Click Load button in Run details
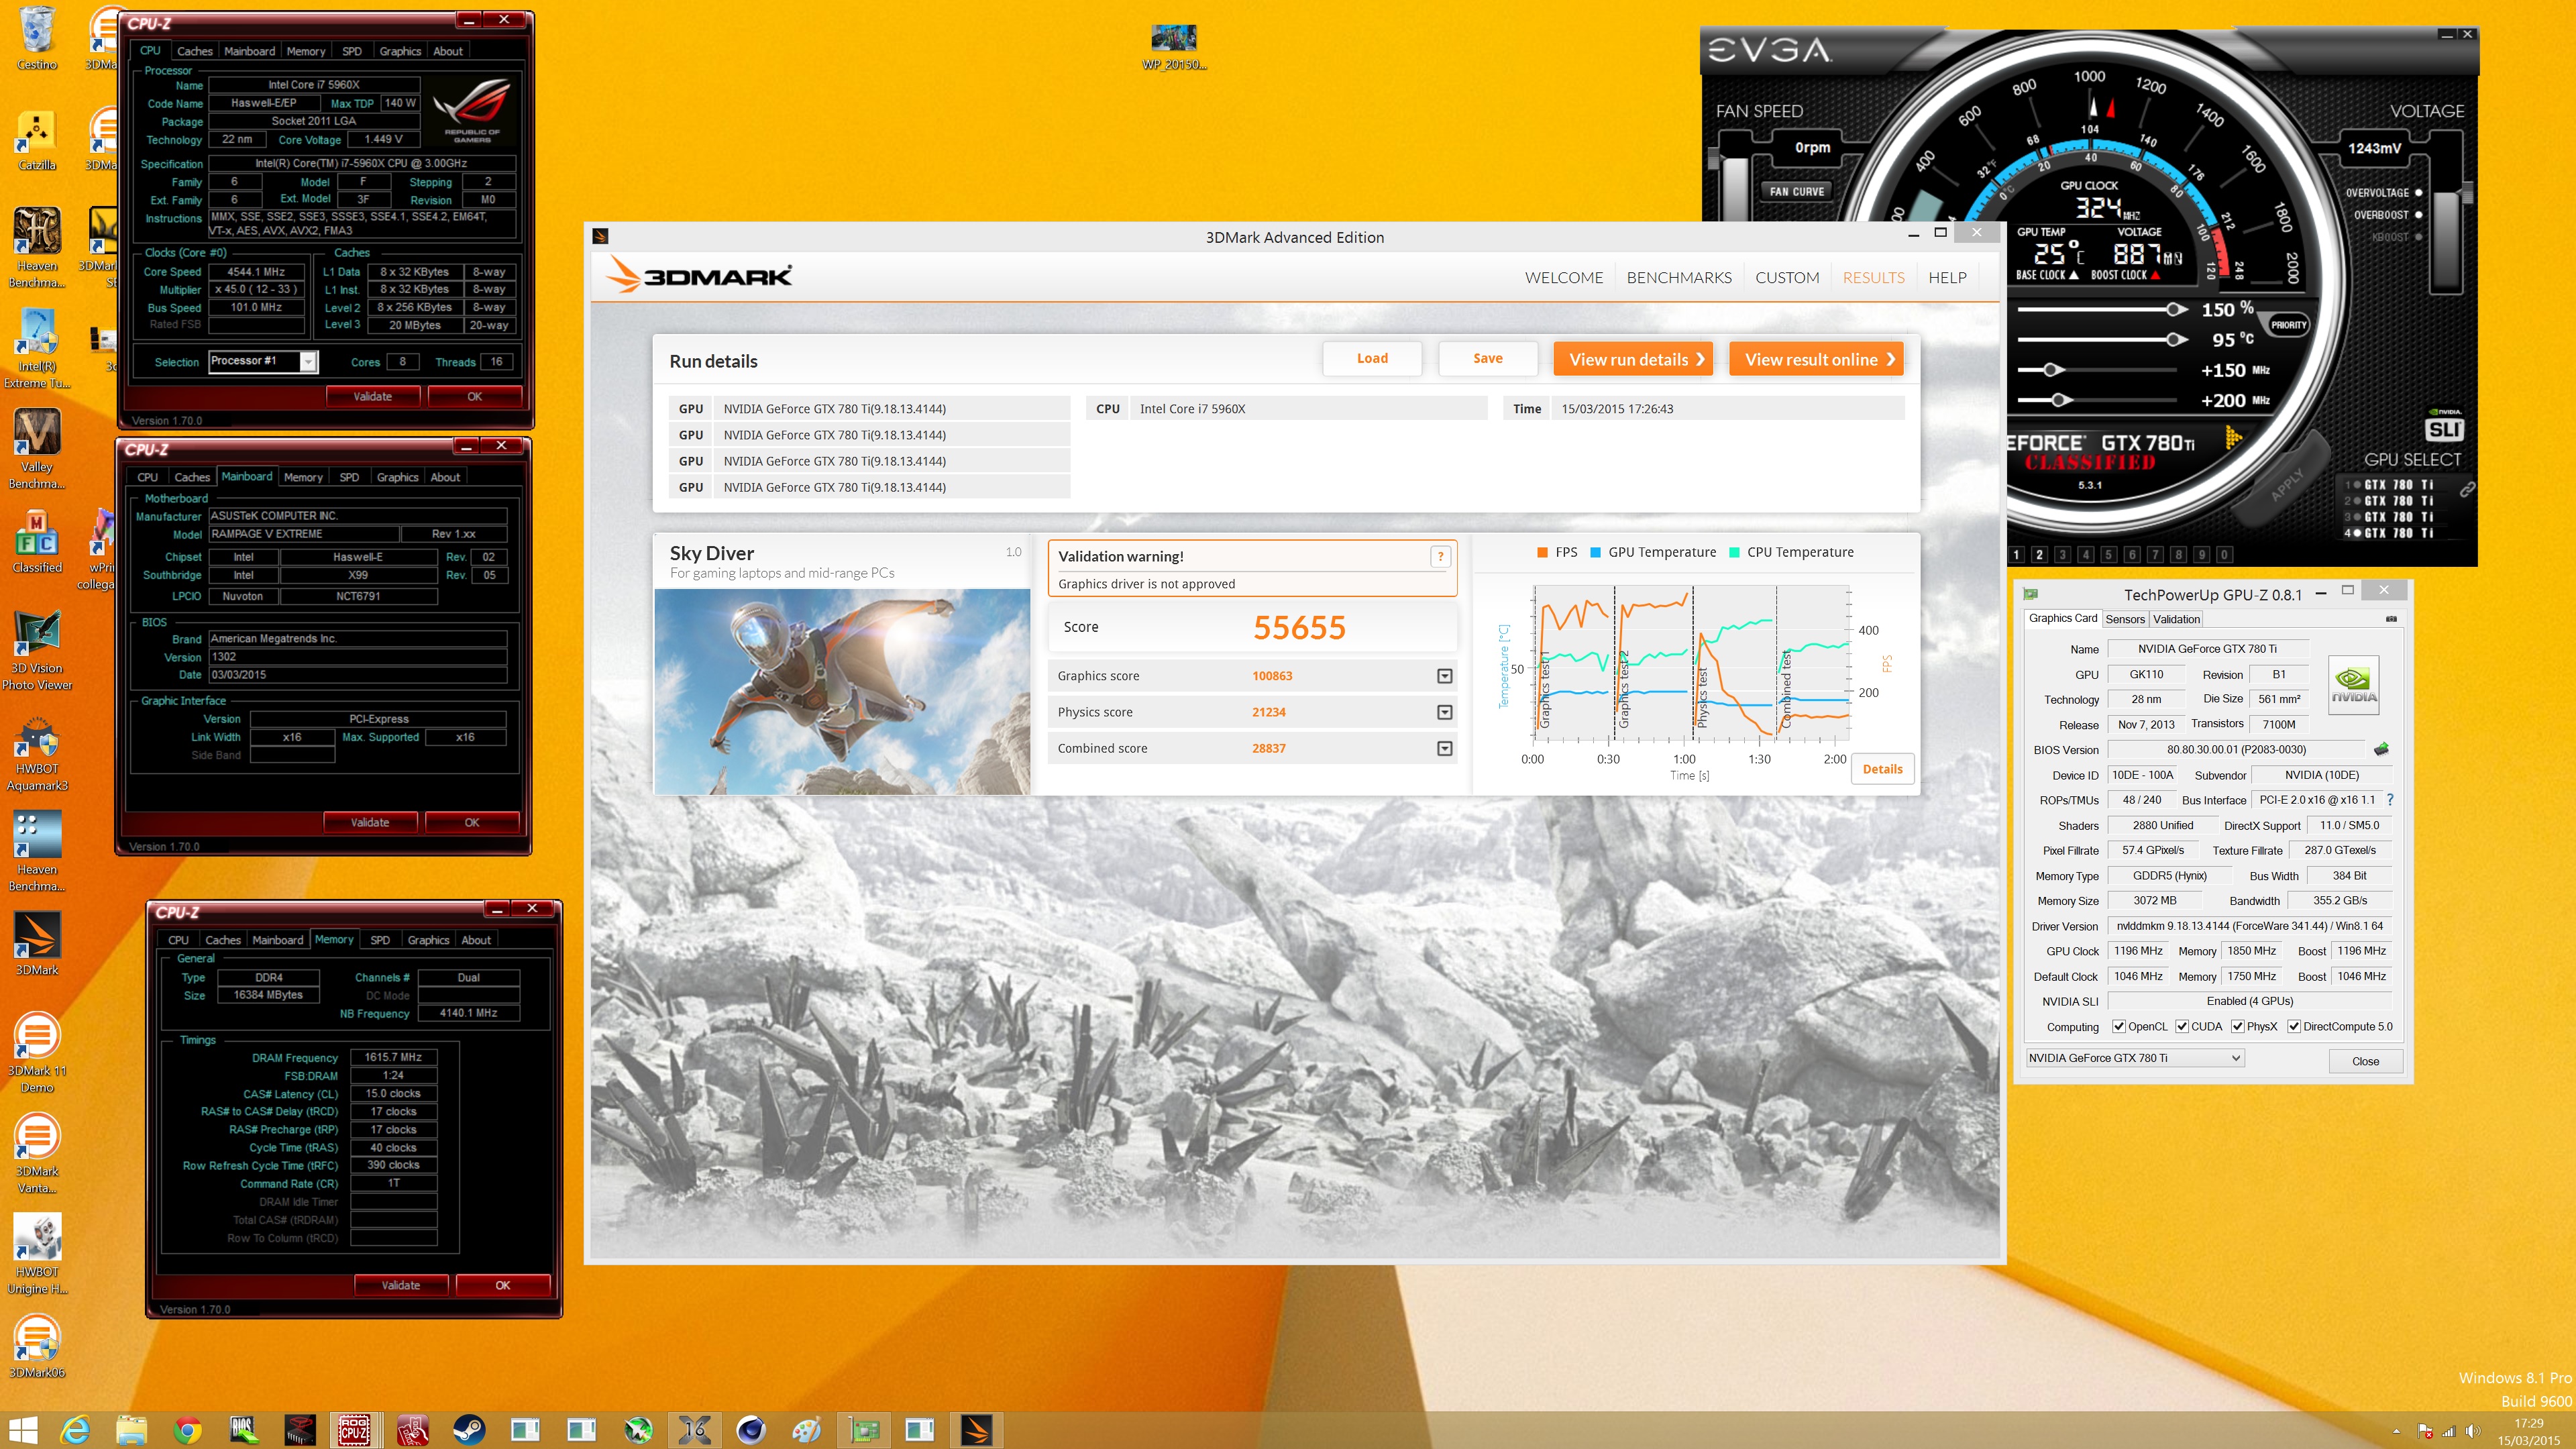 [1372, 359]
